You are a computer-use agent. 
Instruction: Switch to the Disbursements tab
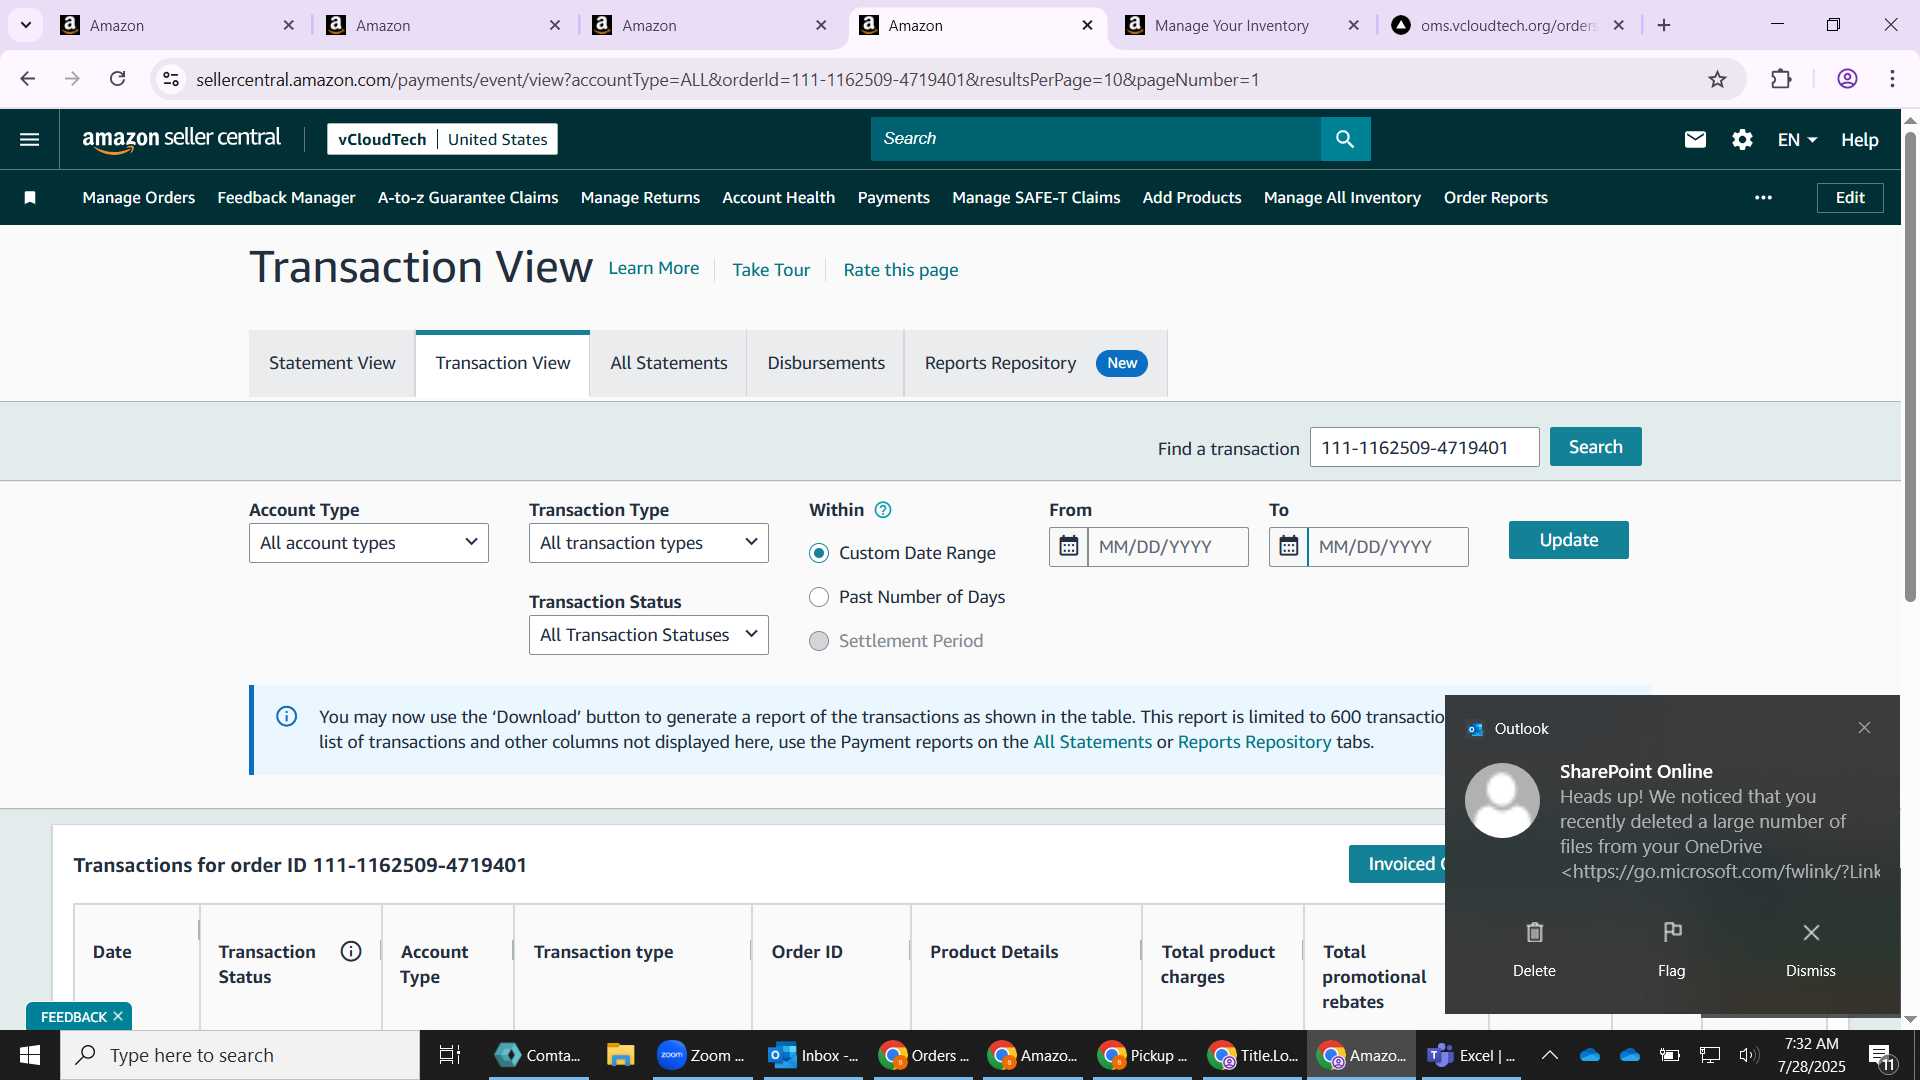pos(826,363)
